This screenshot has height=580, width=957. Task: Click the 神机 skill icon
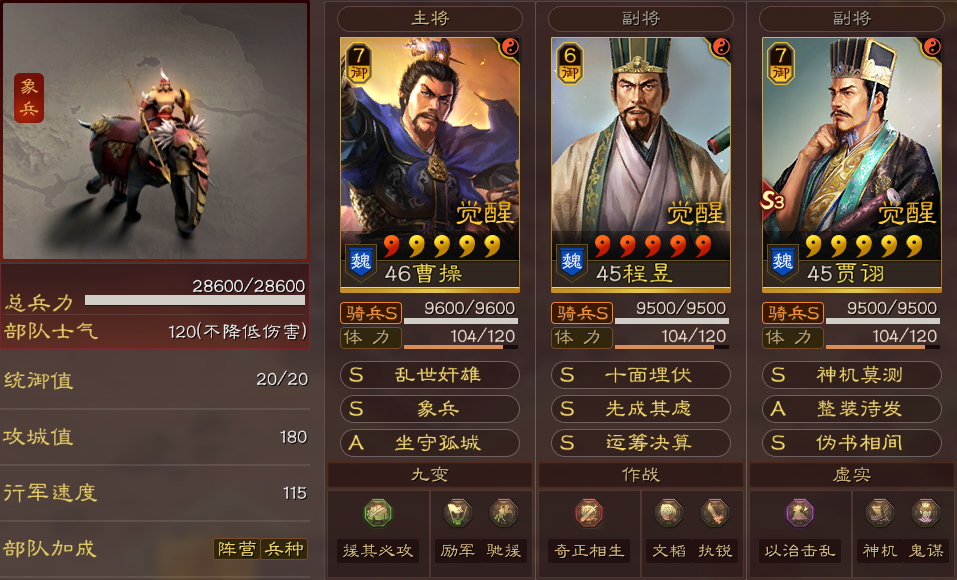pos(879,513)
